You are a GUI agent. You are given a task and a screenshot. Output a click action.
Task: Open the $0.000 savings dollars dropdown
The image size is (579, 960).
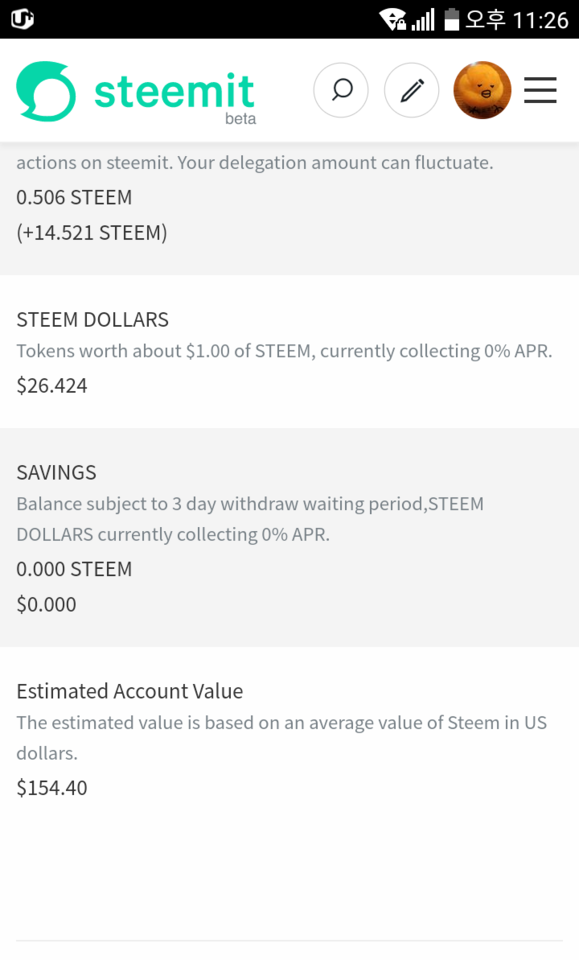tap(47, 604)
